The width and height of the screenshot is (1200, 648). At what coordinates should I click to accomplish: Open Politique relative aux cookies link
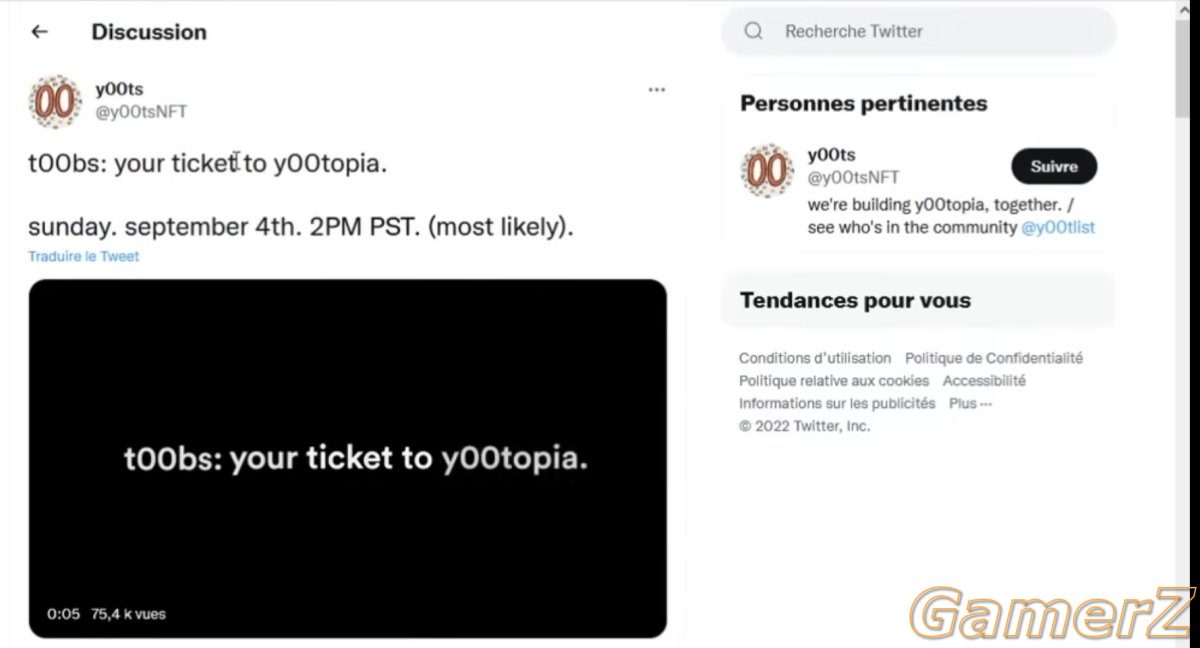834,381
